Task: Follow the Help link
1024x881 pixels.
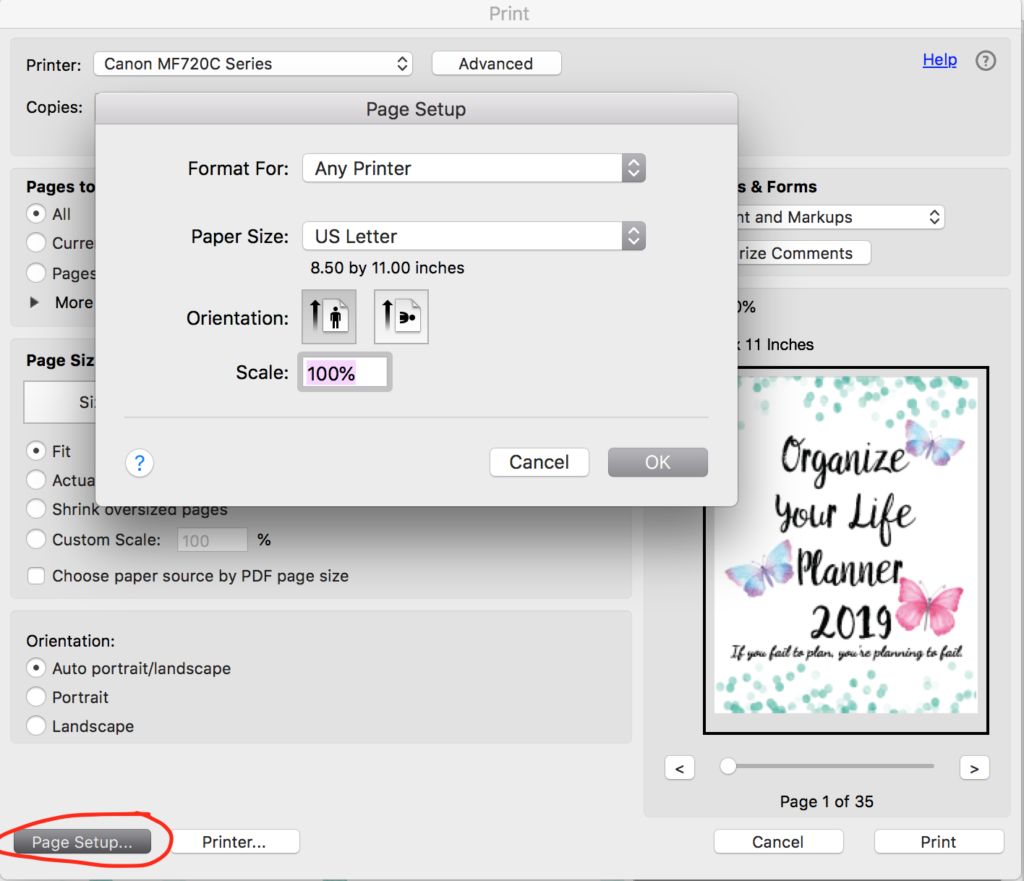Action: (939, 60)
